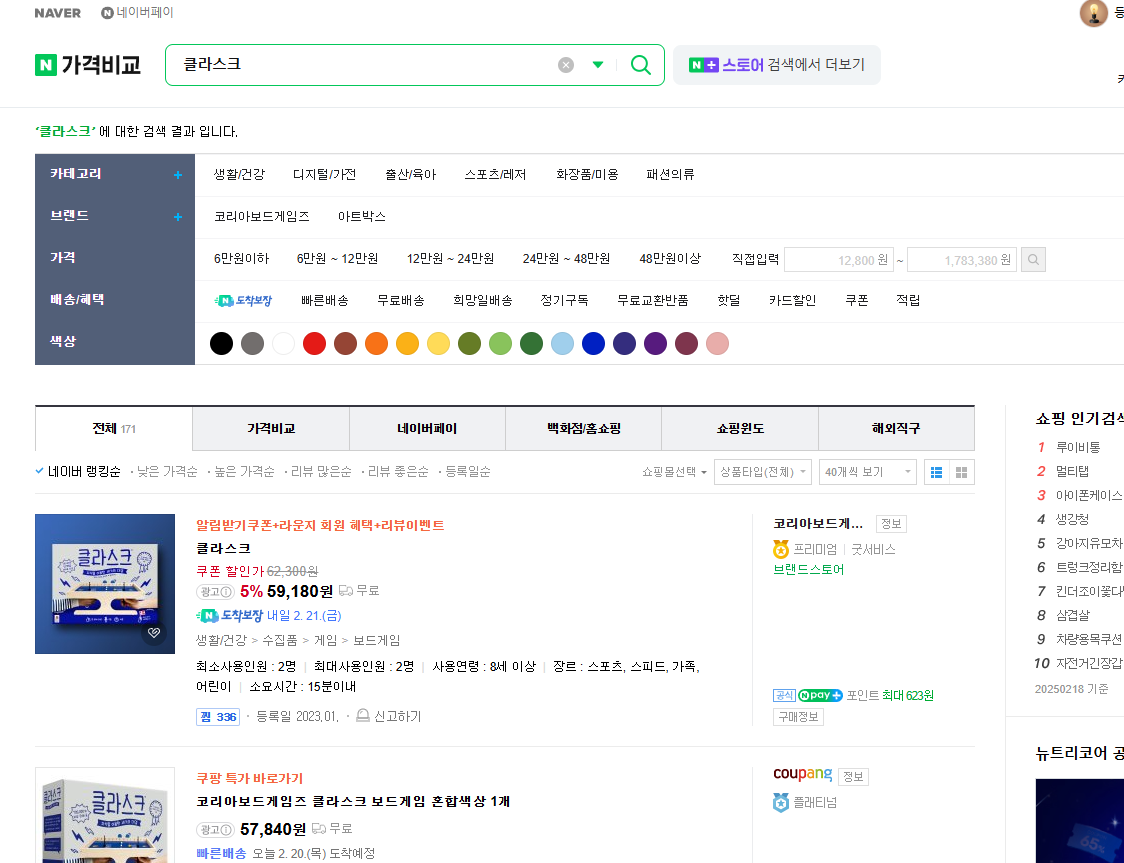
Task: Switch to grid view icon
Action: 962,472
